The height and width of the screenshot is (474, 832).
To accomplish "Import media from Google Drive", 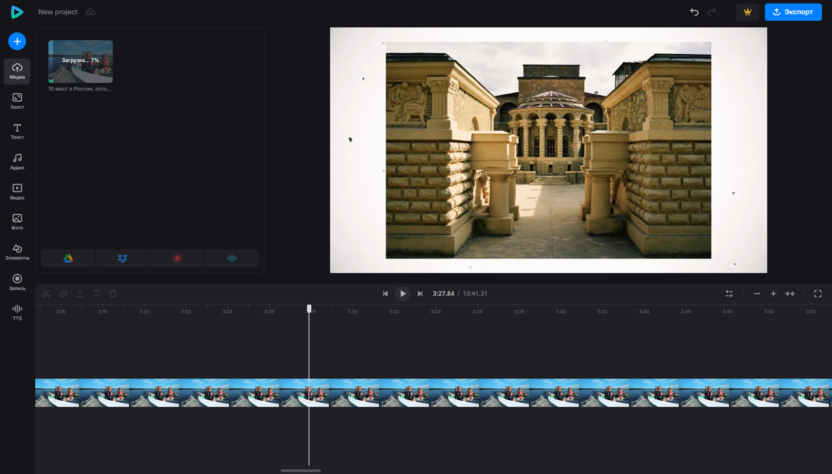I will pos(69,258).
